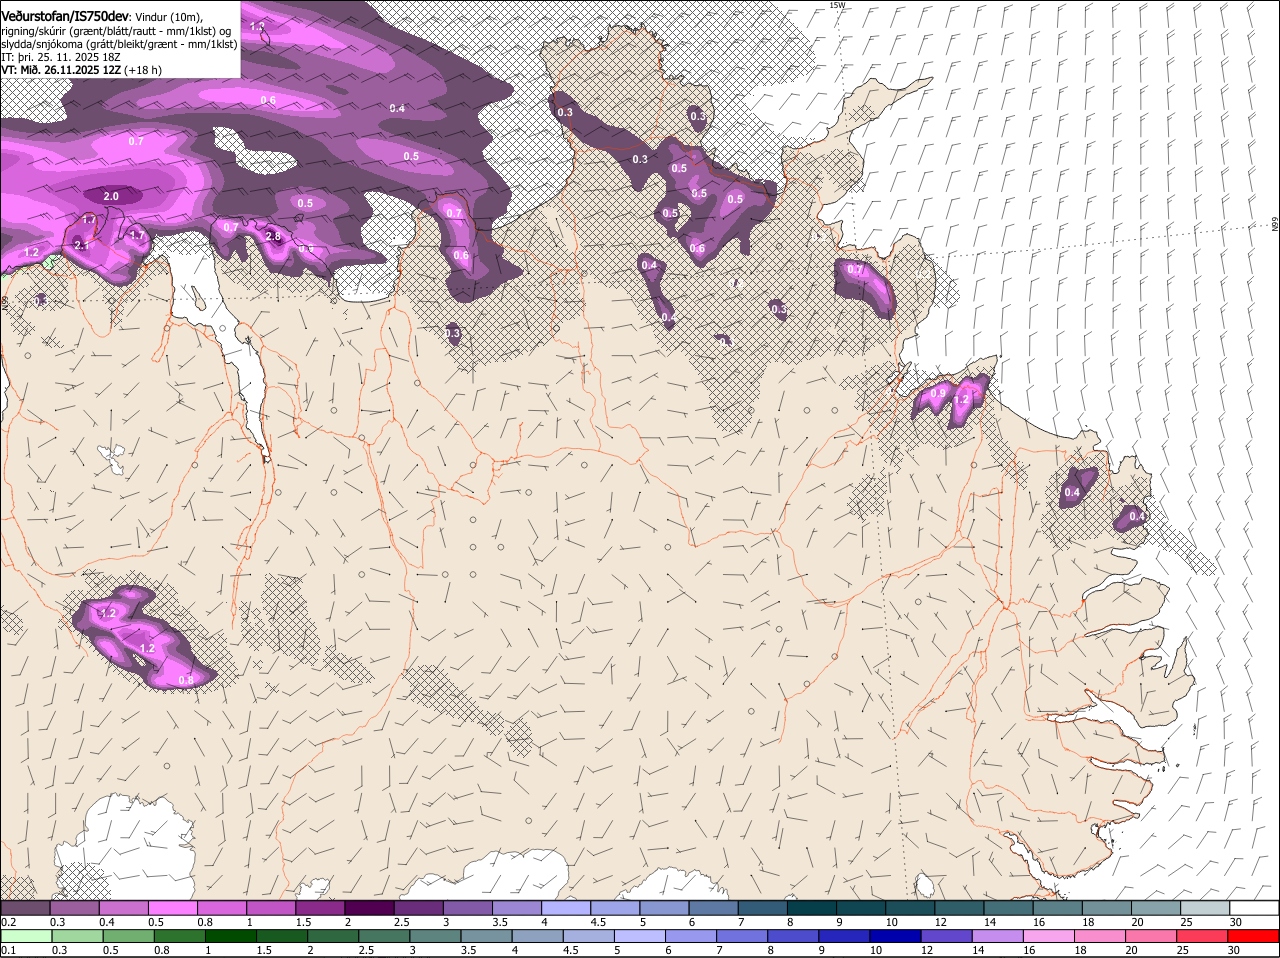
Task: Click the 15W longitude label
Action: (x=837, y=5)
